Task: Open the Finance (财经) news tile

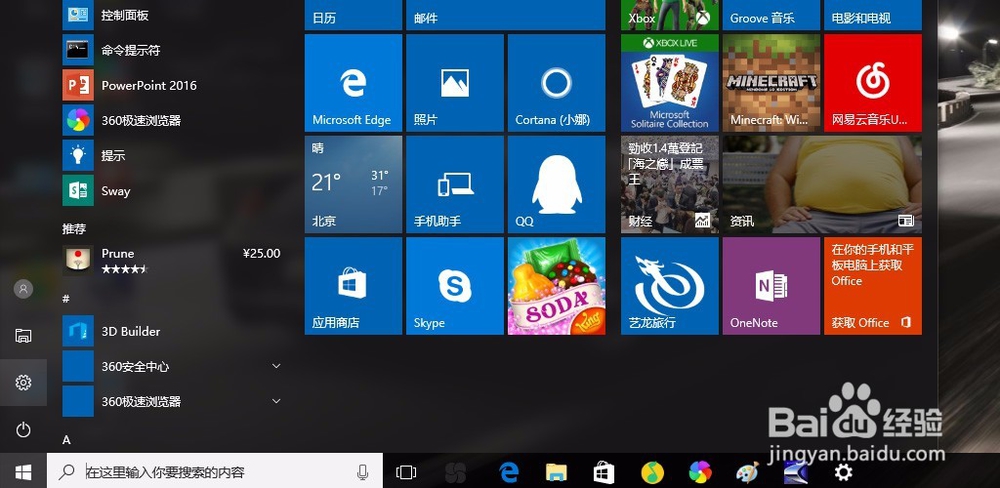Action: (670, 184)
